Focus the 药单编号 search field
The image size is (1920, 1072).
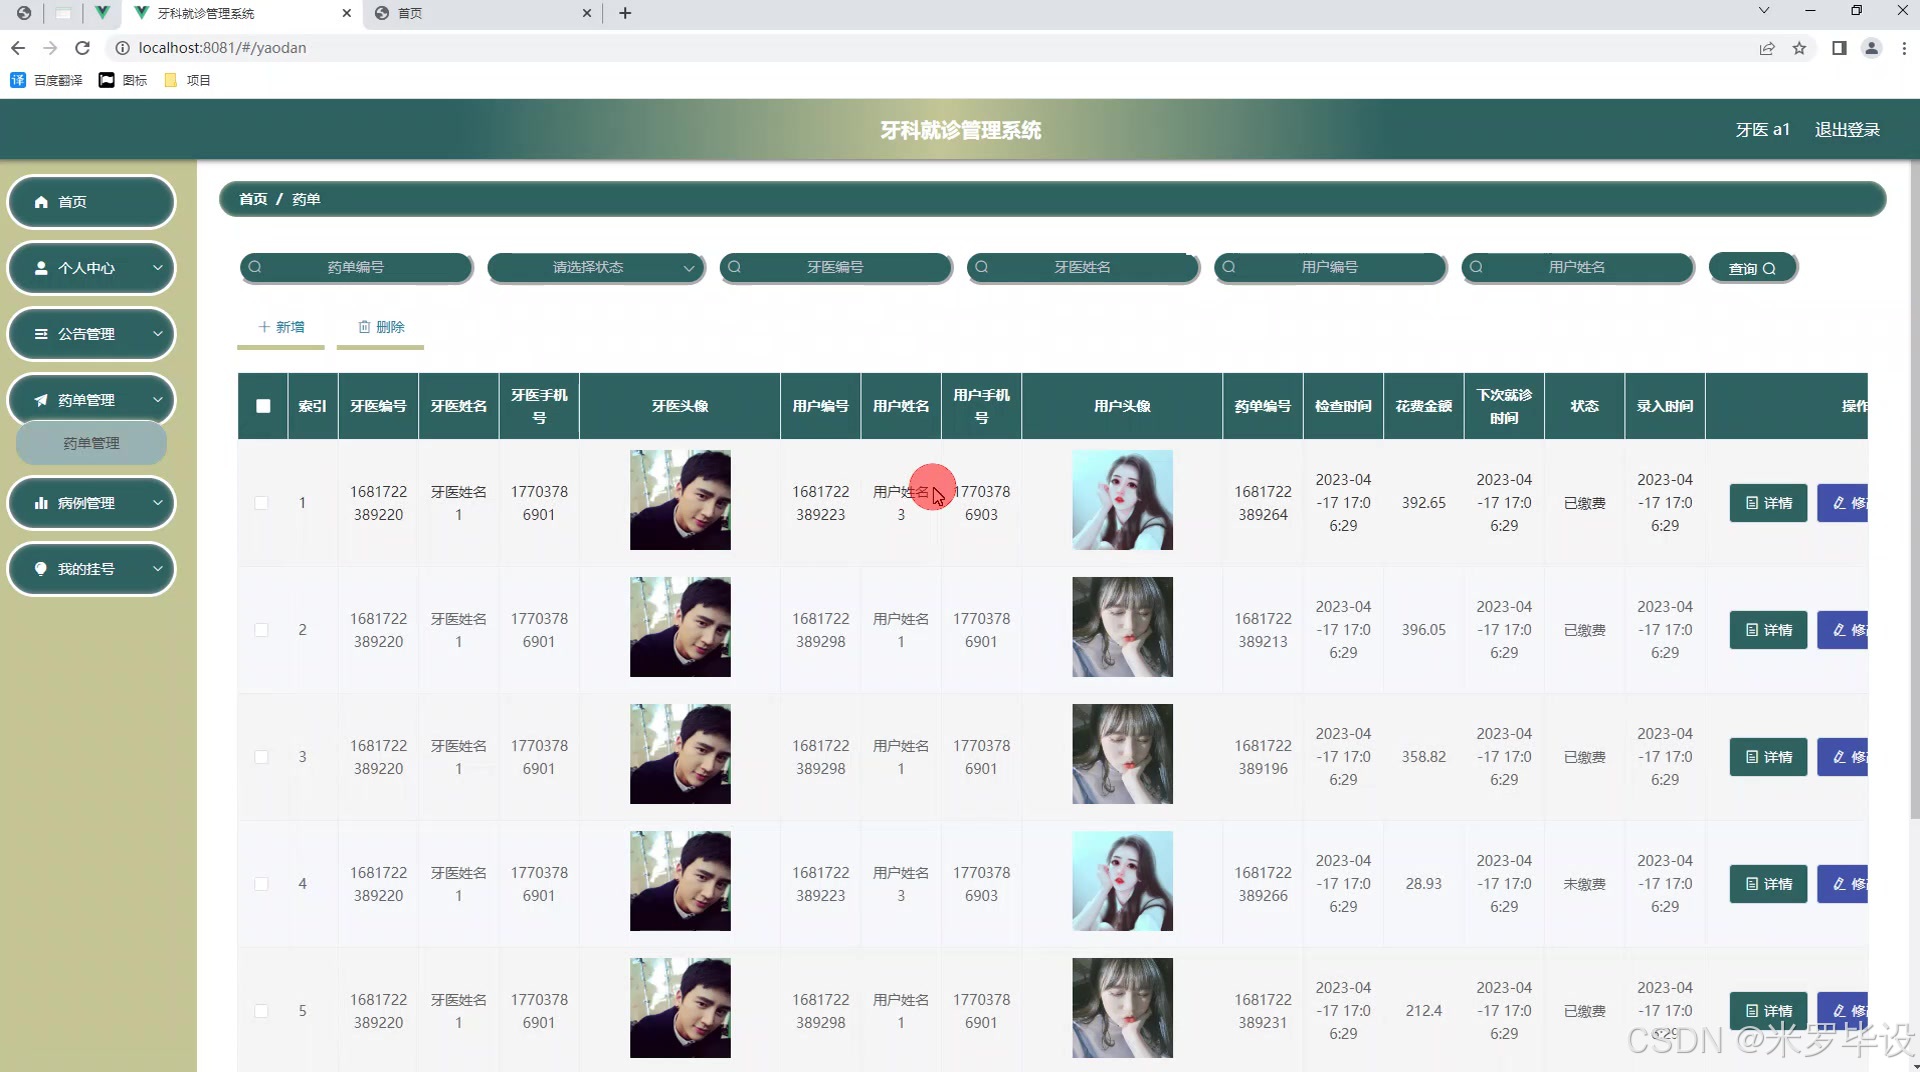pyautogui.click(x=356, y=267)
